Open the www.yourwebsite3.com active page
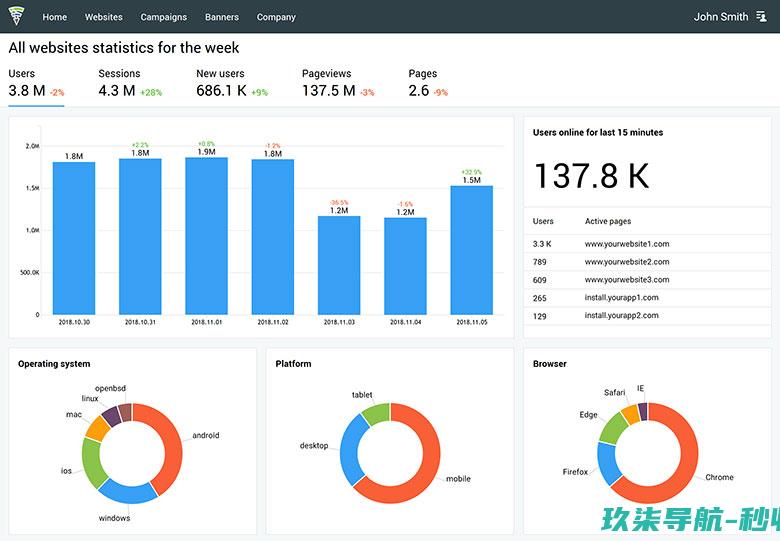 pos(627,280)
